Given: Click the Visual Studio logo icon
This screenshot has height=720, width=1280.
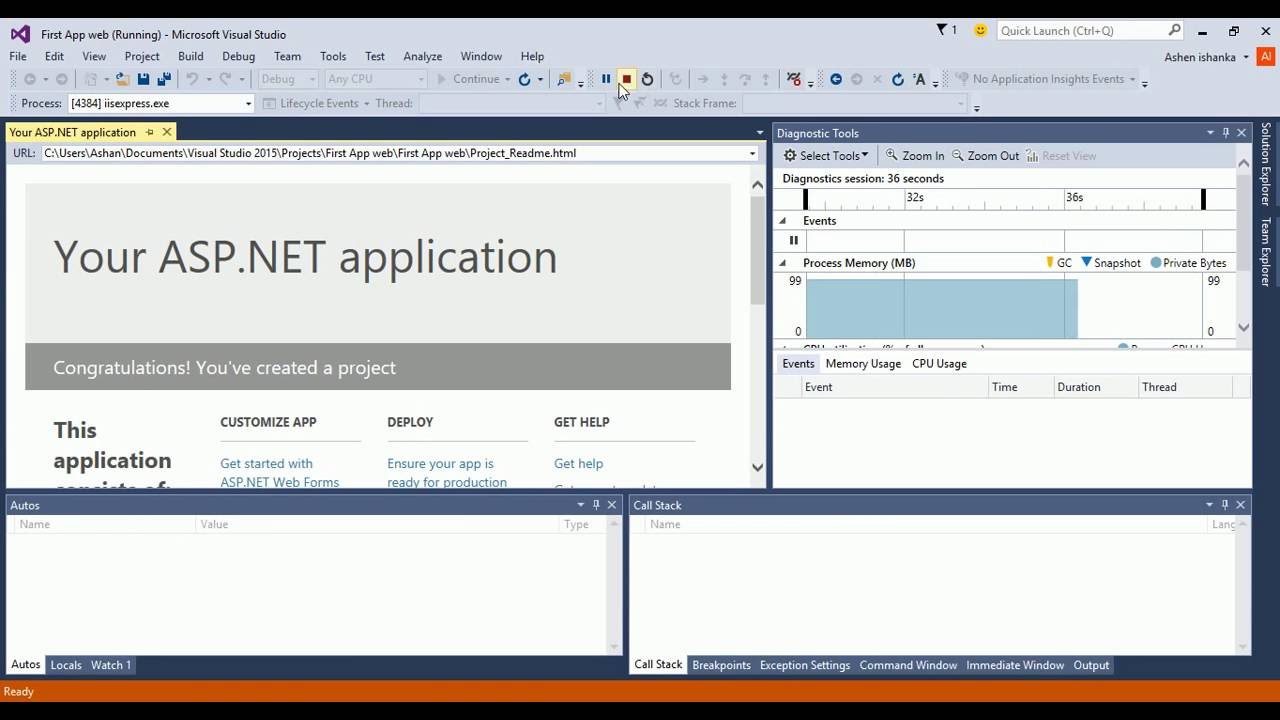Looking at the screenshot, I should point(20,34).
